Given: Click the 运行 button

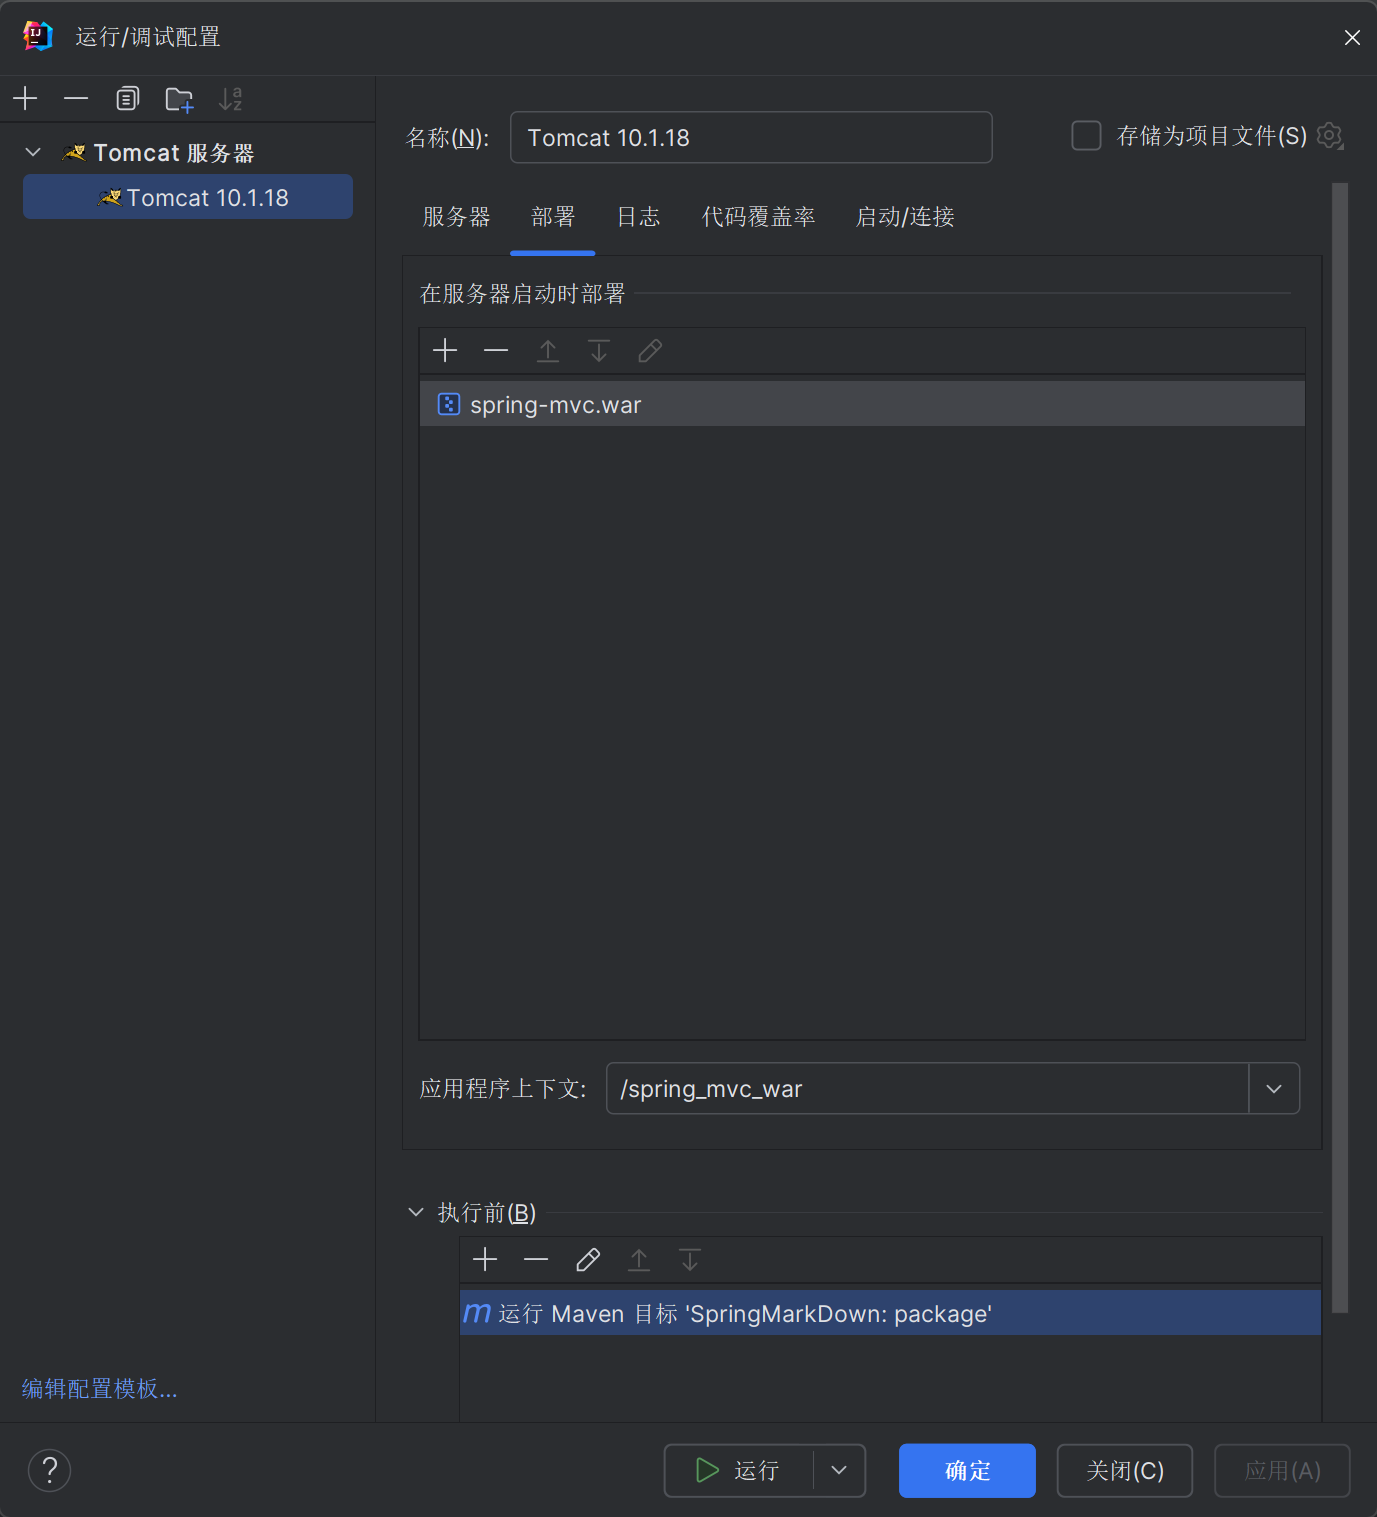Looking at the screenshot, I should click(x=739, y=1470).
